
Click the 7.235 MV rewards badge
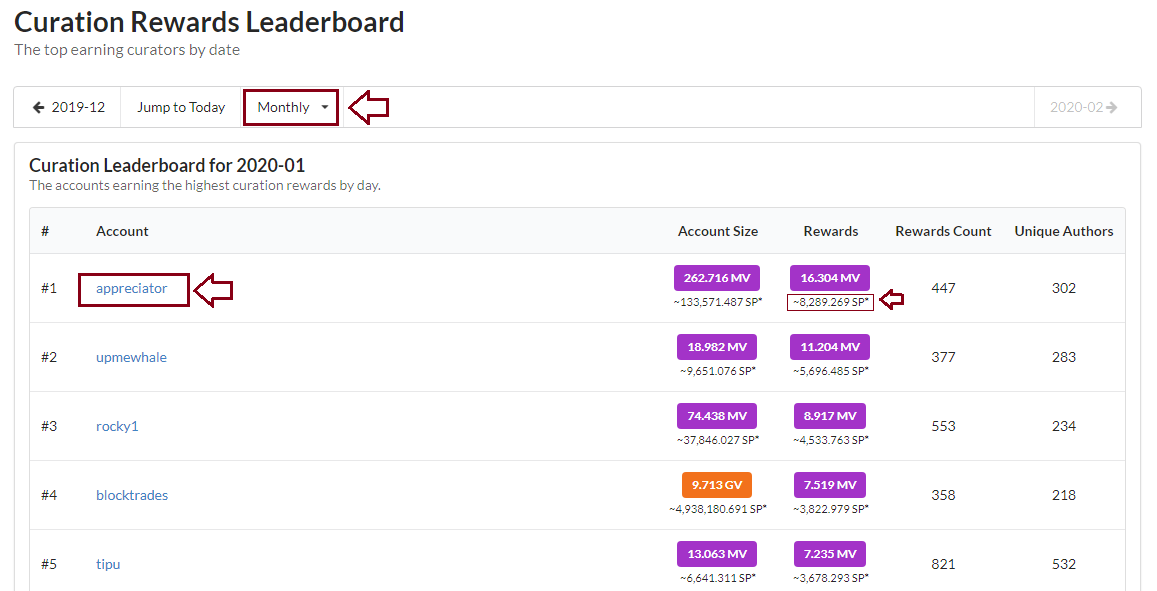[830, 554]
